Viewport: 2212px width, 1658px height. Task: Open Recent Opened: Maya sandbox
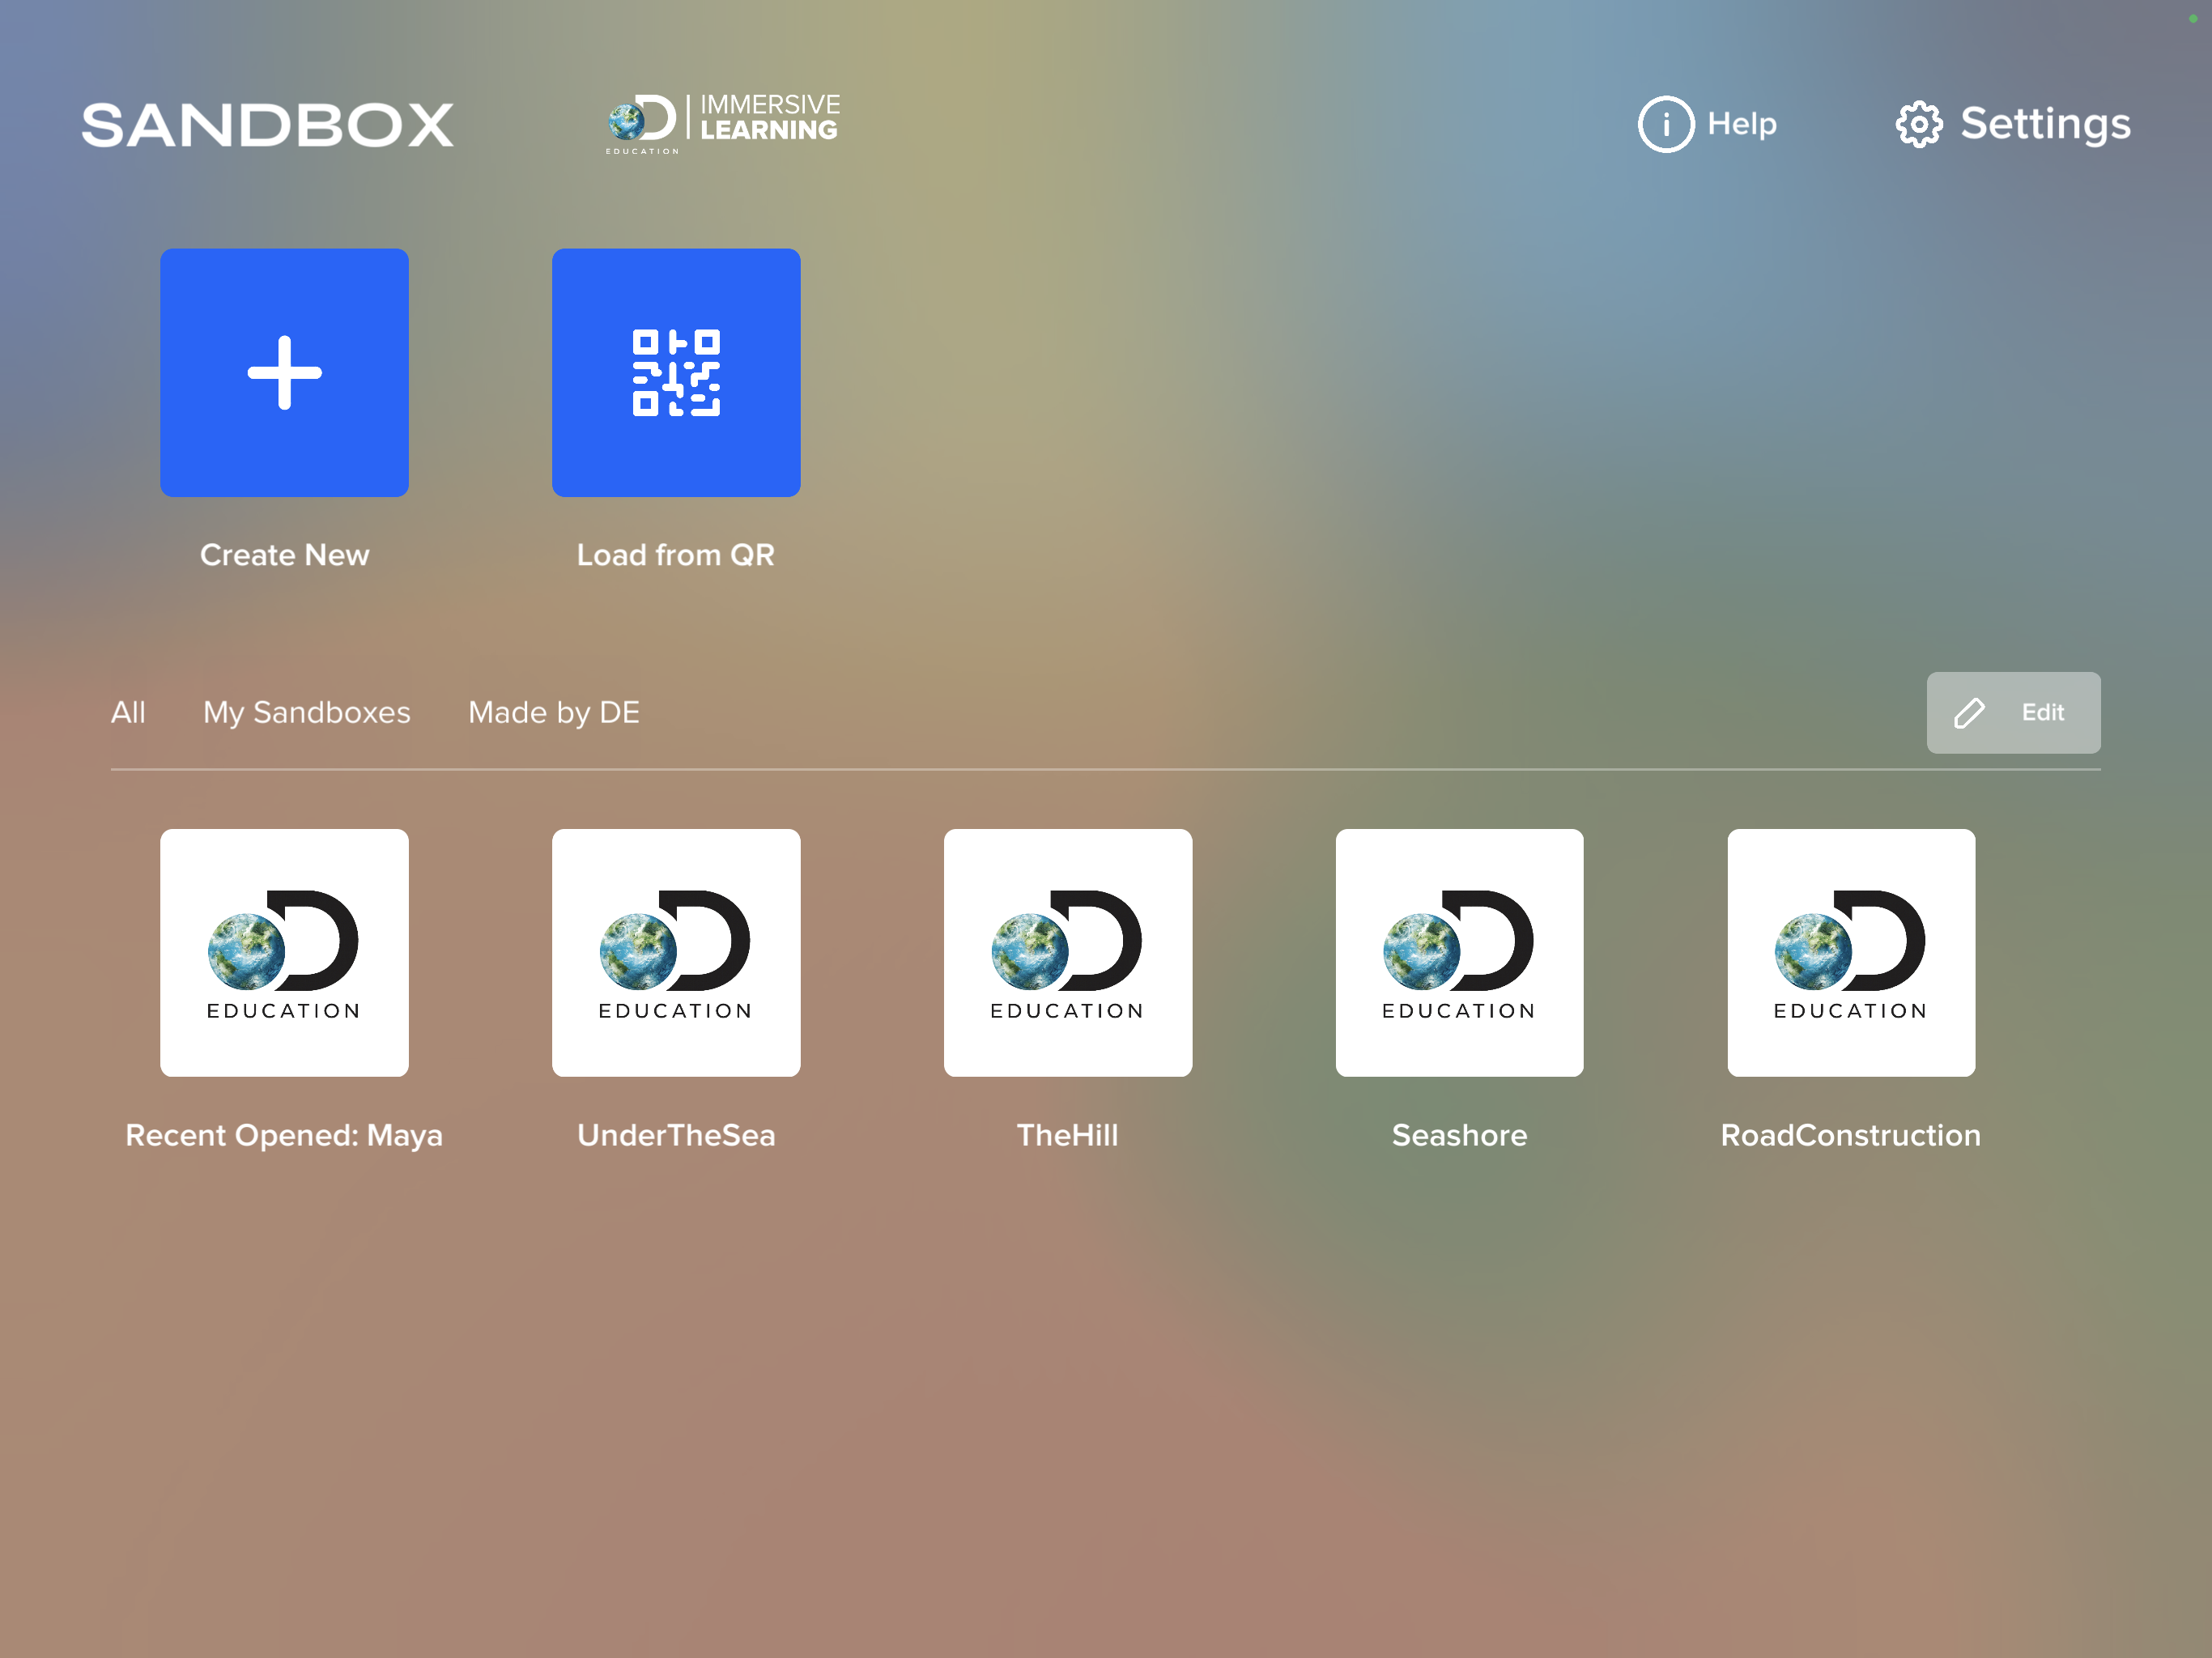(x=284, y=952)
